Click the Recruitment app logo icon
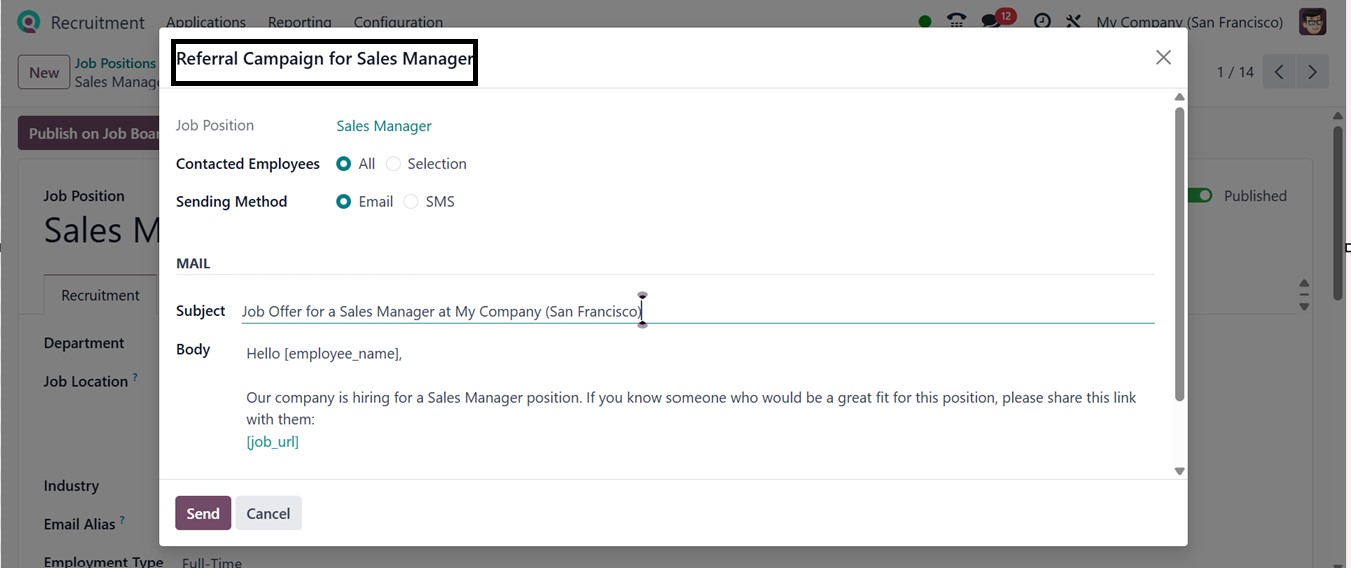This screenshot has width=1351, height=568. point(29,22)
